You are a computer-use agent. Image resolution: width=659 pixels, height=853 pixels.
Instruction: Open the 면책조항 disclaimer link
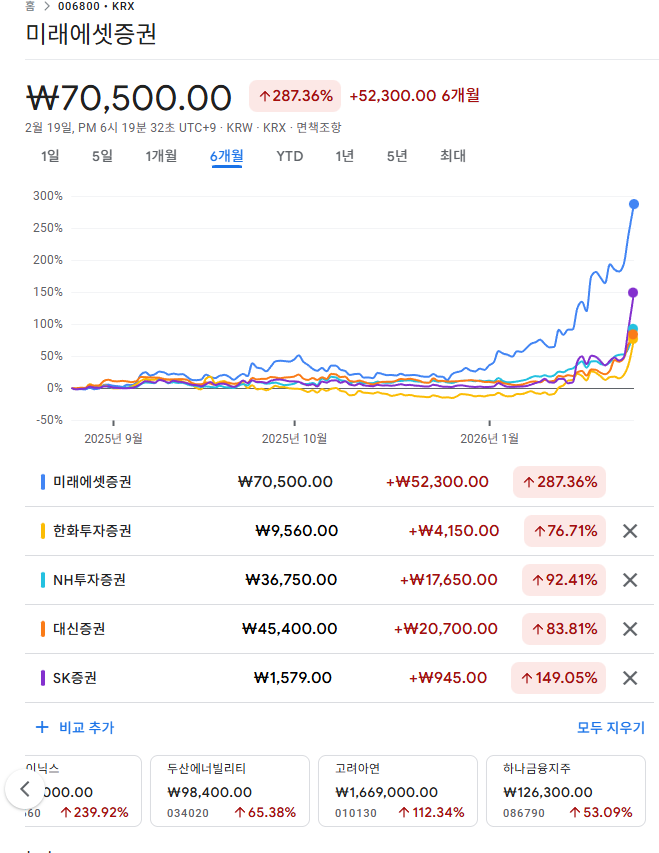coord(319,127)
